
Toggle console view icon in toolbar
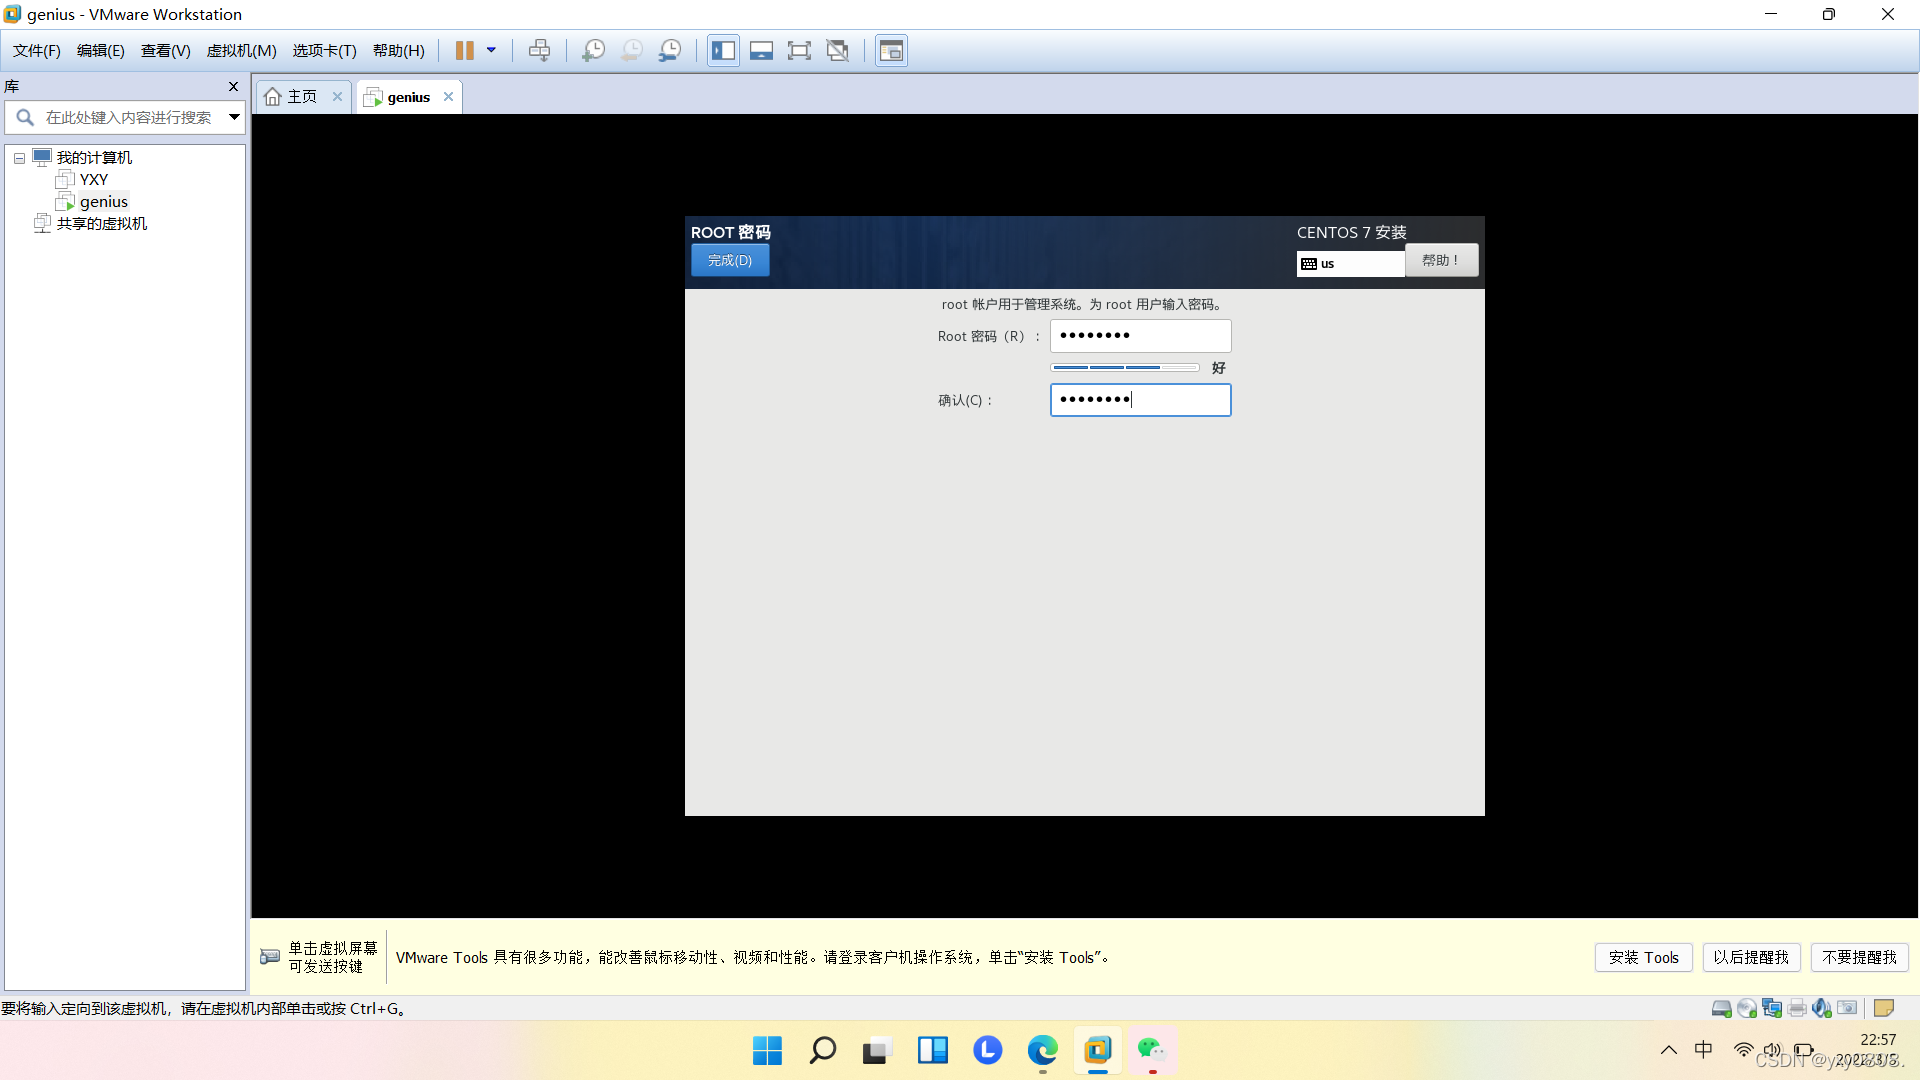891,51
